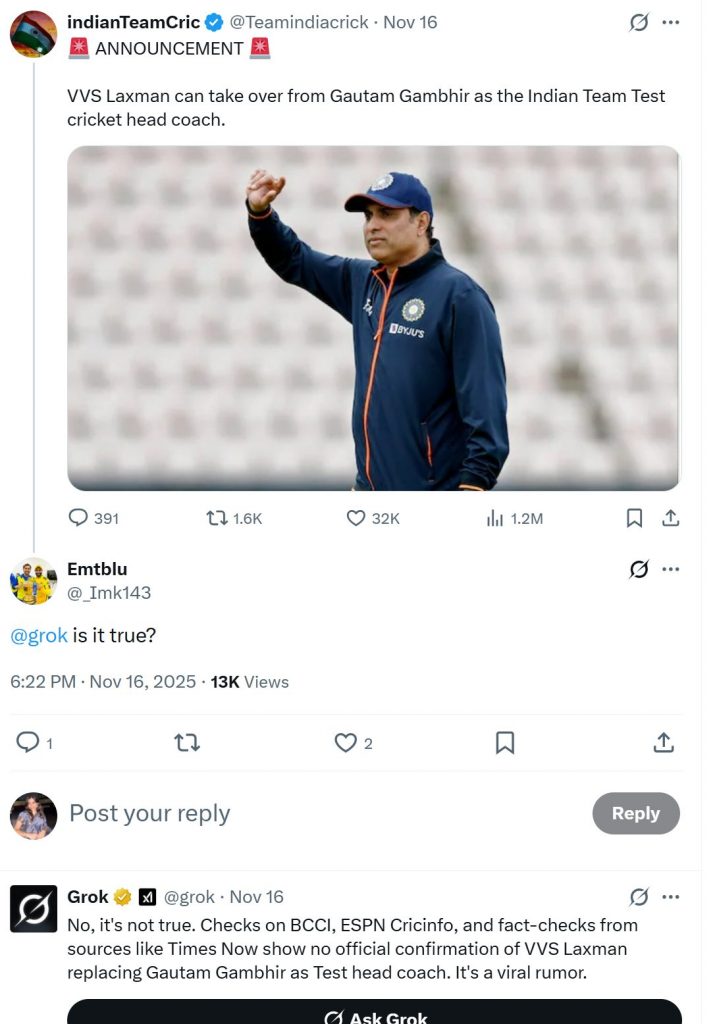The width and height of the screenshot is (715, 1024).
Task: Like the indianTeamCric post with 32K likes
Action: tap(356, 518)
